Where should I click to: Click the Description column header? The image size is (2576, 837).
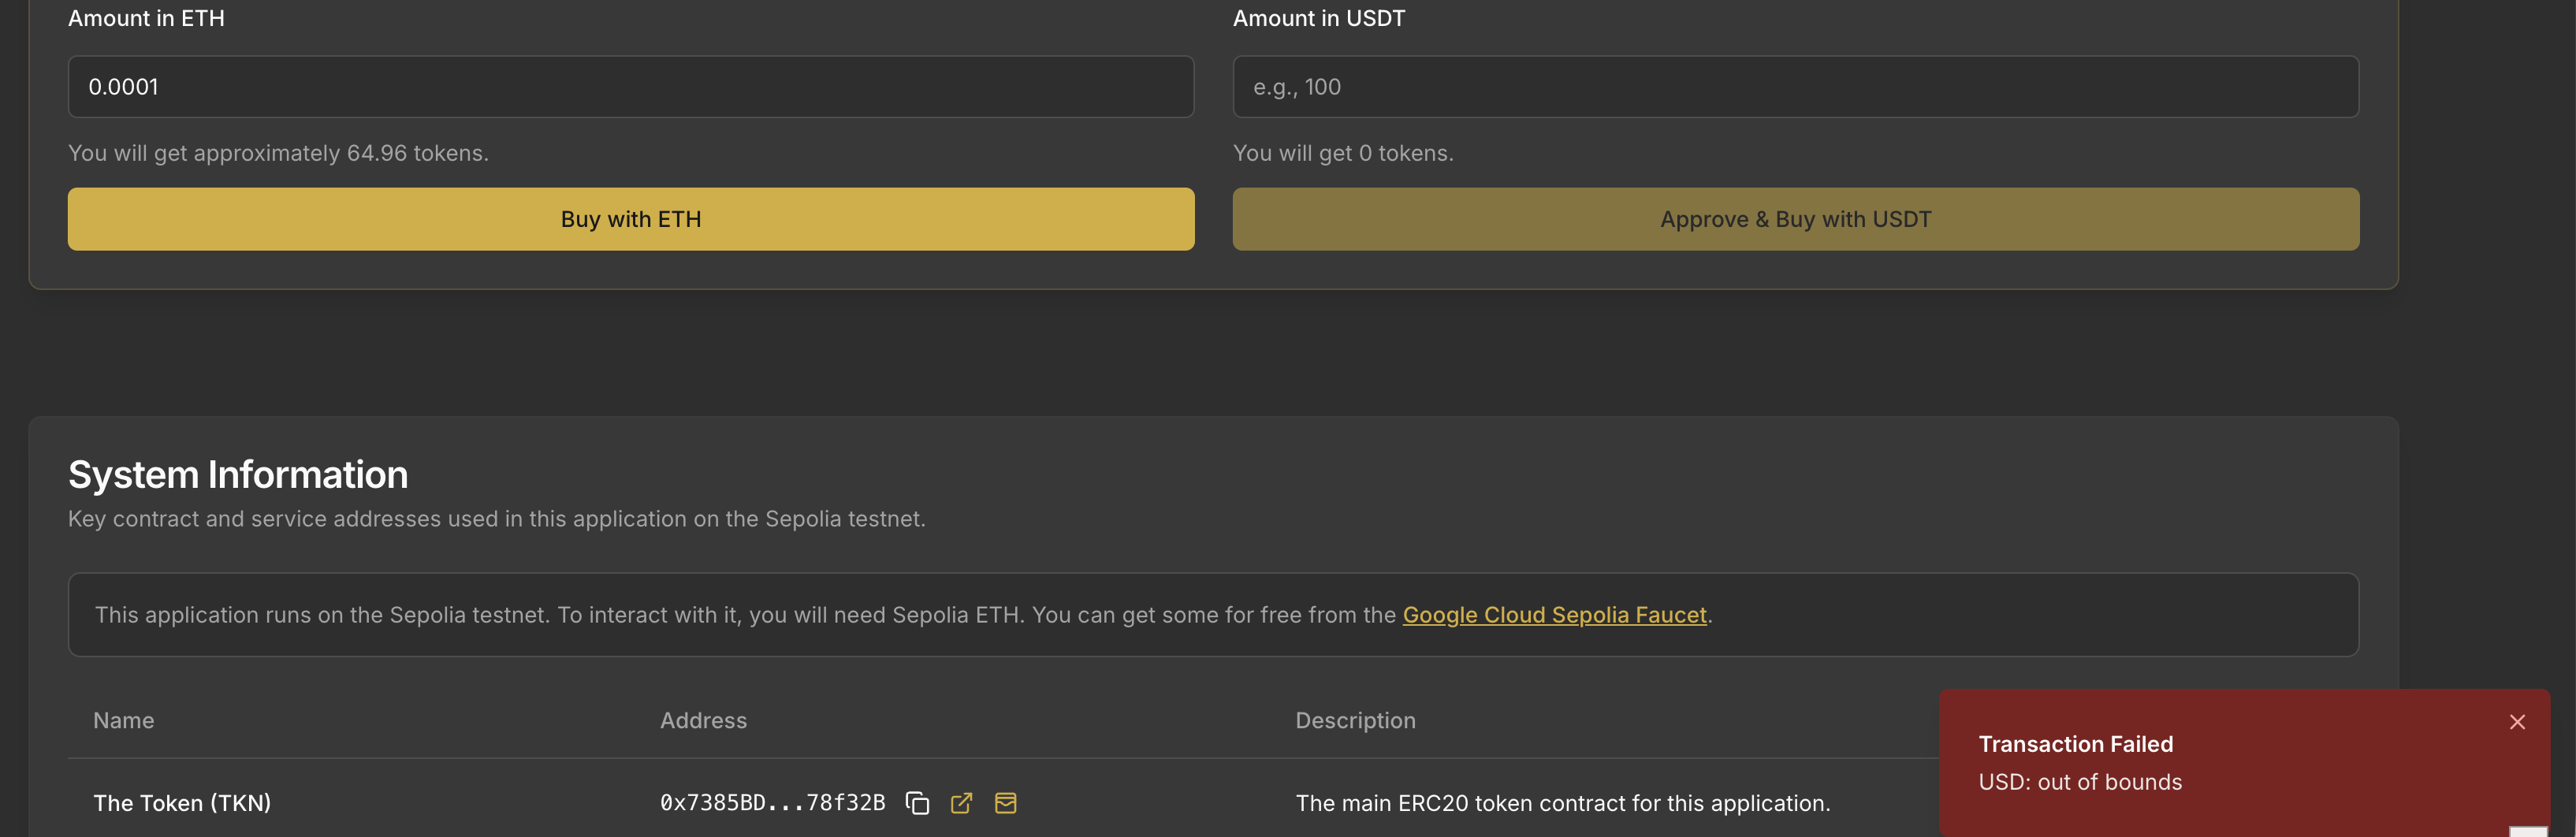(1355, 721)
